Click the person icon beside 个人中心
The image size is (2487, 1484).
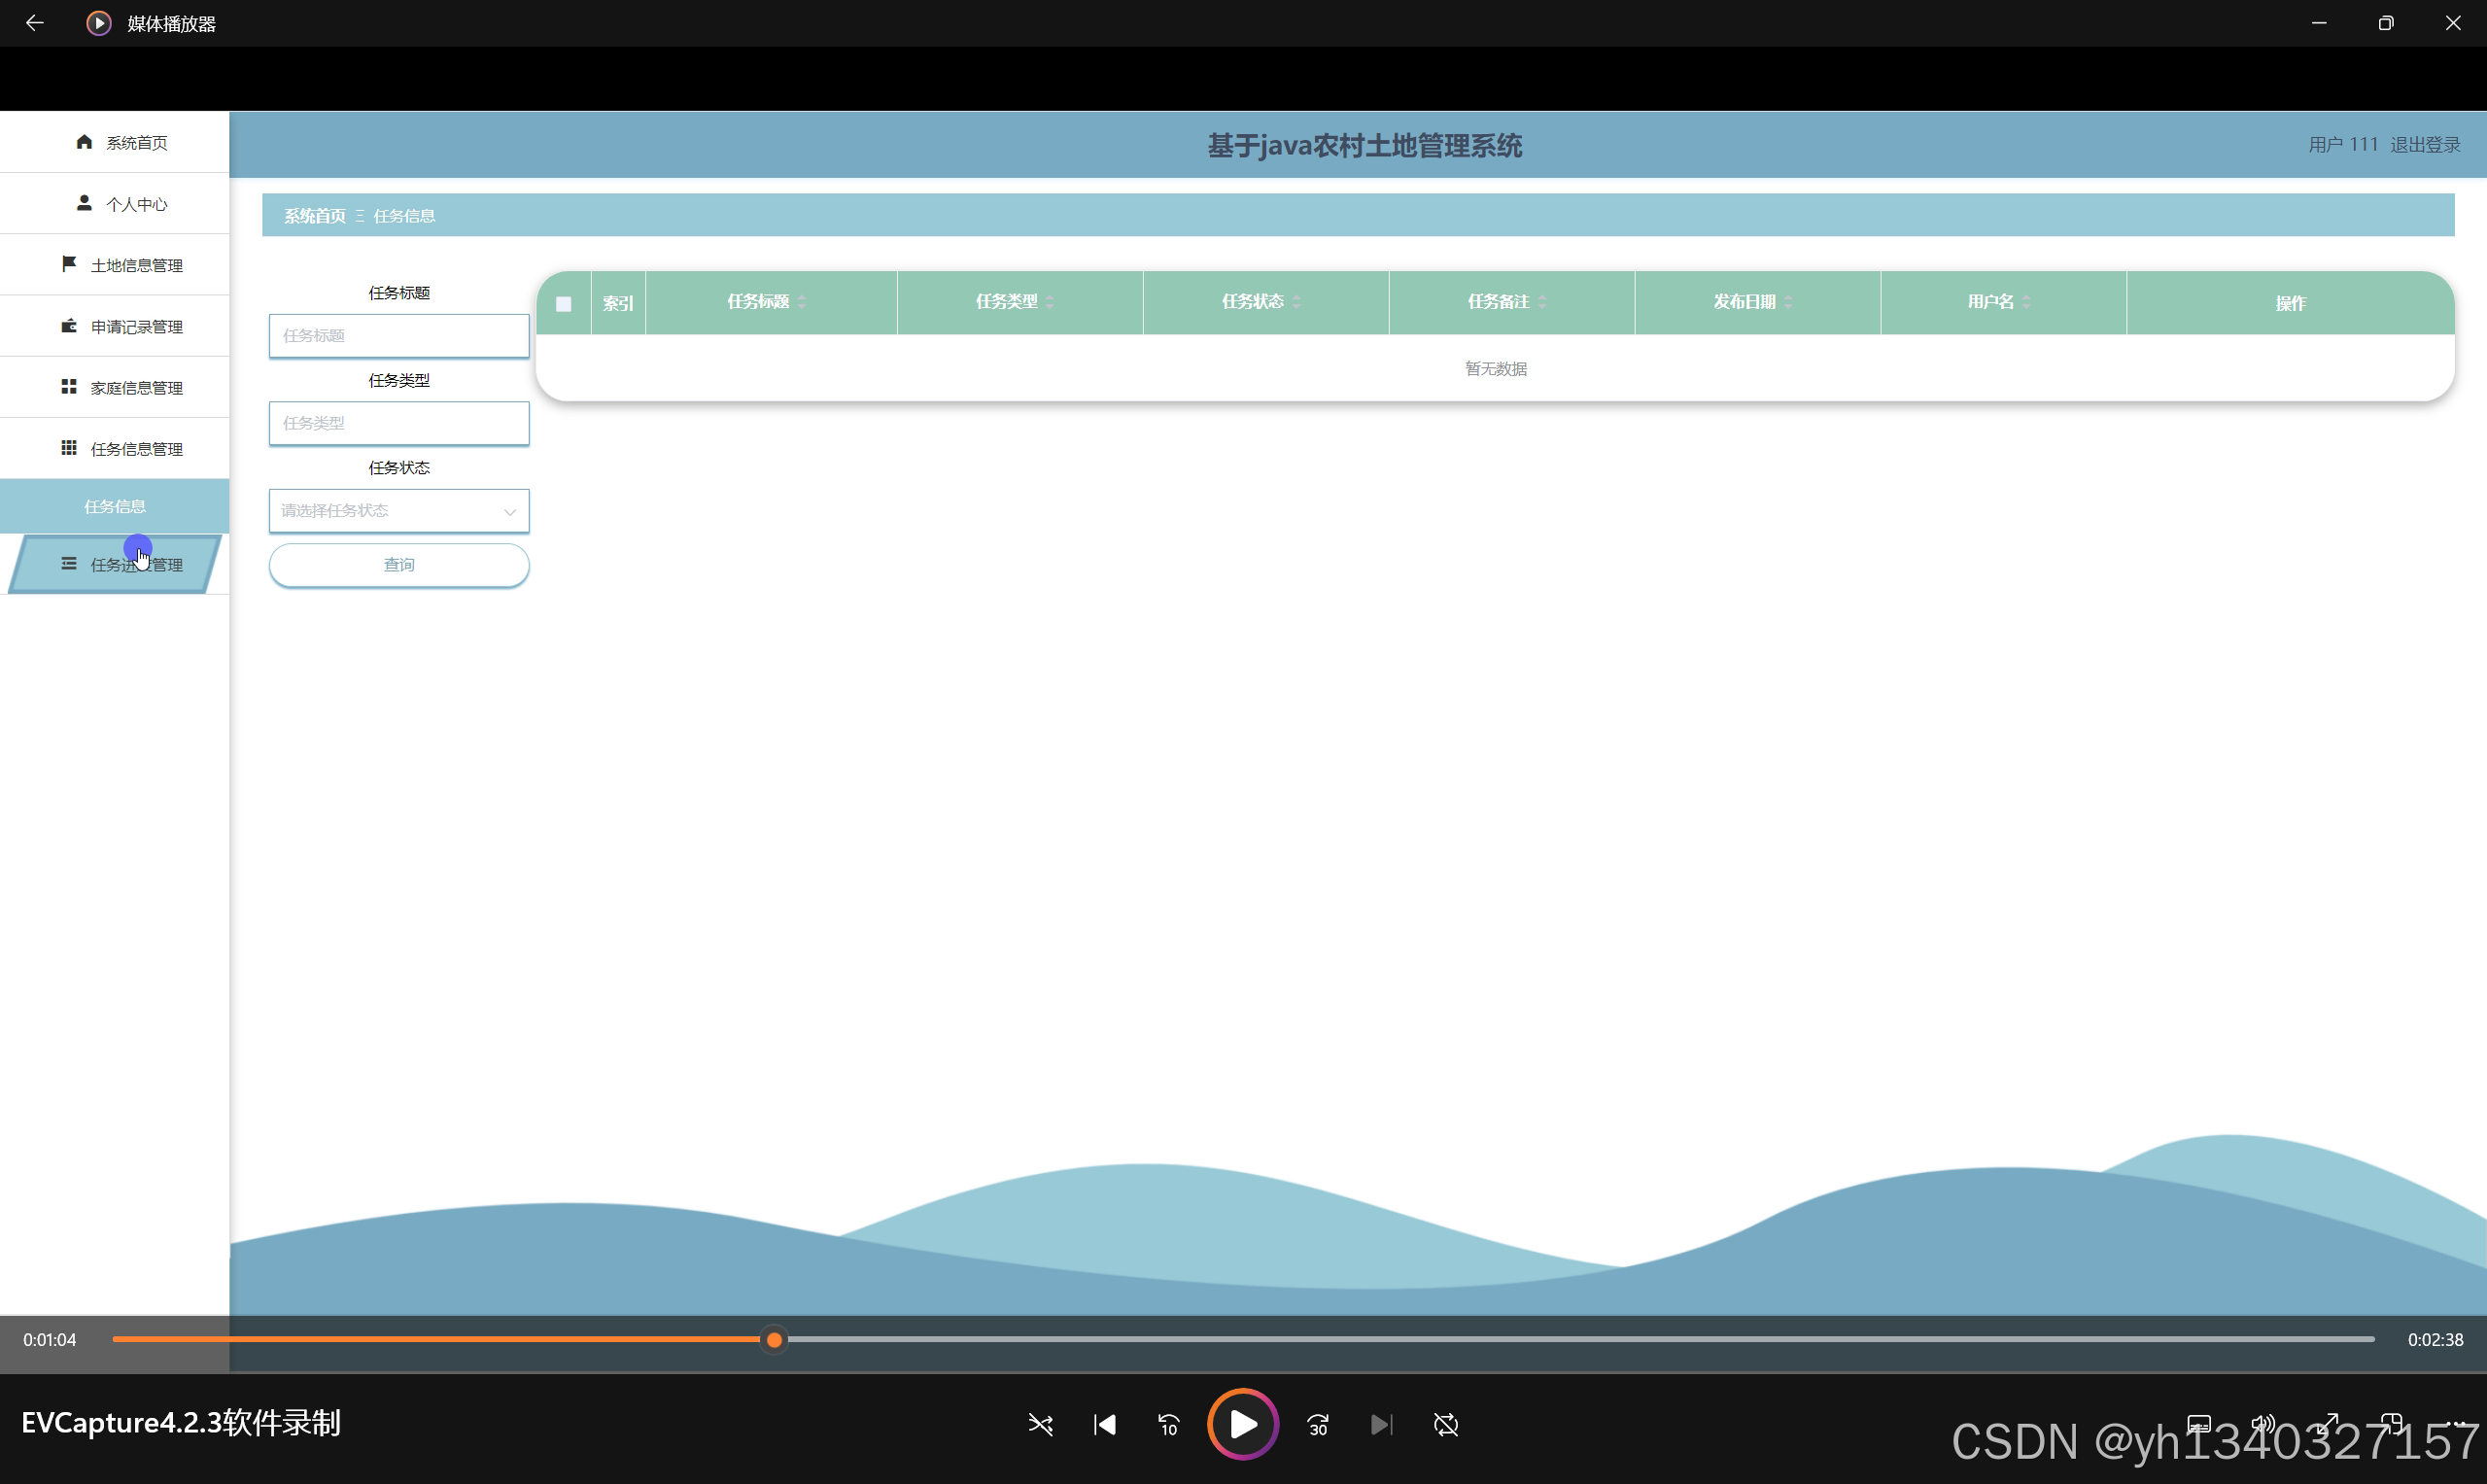click(x=84, y=203)
